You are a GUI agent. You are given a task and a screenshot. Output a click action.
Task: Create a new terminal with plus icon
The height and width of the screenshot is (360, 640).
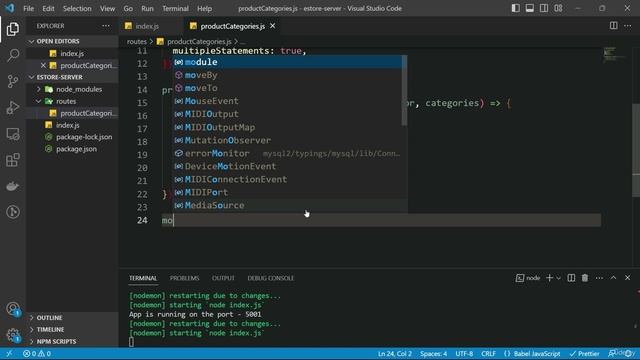click(549, 278)
